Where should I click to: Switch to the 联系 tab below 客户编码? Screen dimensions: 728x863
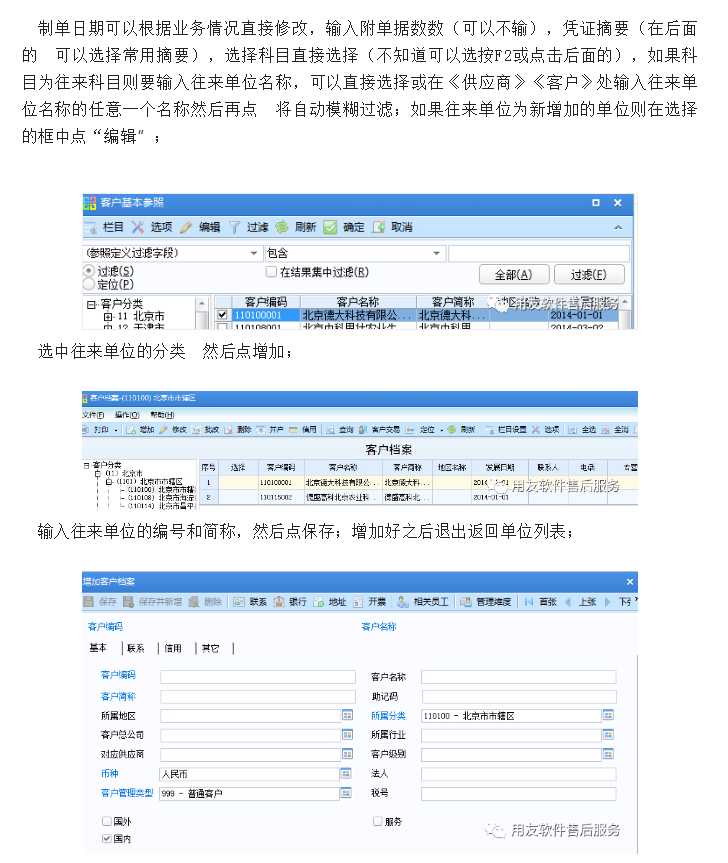[135, 648]
